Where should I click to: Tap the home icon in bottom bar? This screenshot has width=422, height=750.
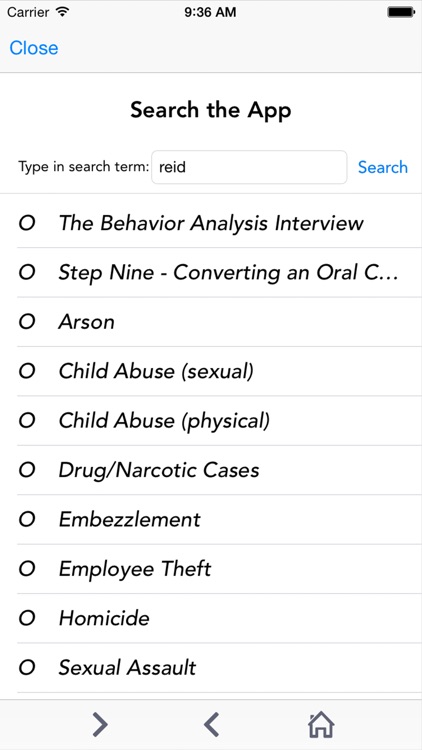tap(321, 725)
